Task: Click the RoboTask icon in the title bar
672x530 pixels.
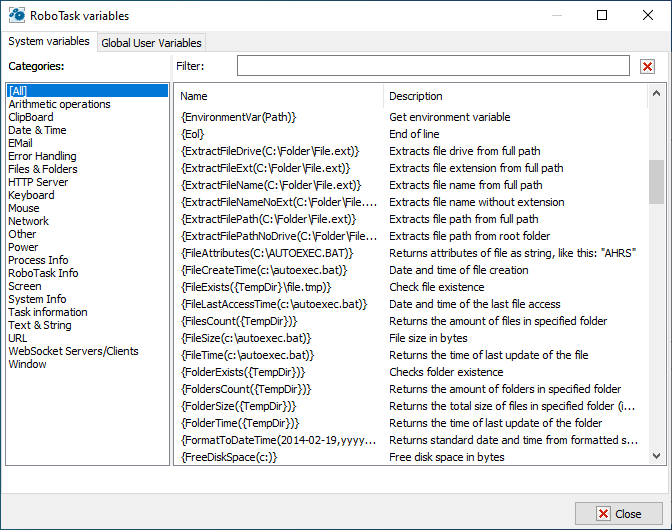Action: click(x=17, y=16)
